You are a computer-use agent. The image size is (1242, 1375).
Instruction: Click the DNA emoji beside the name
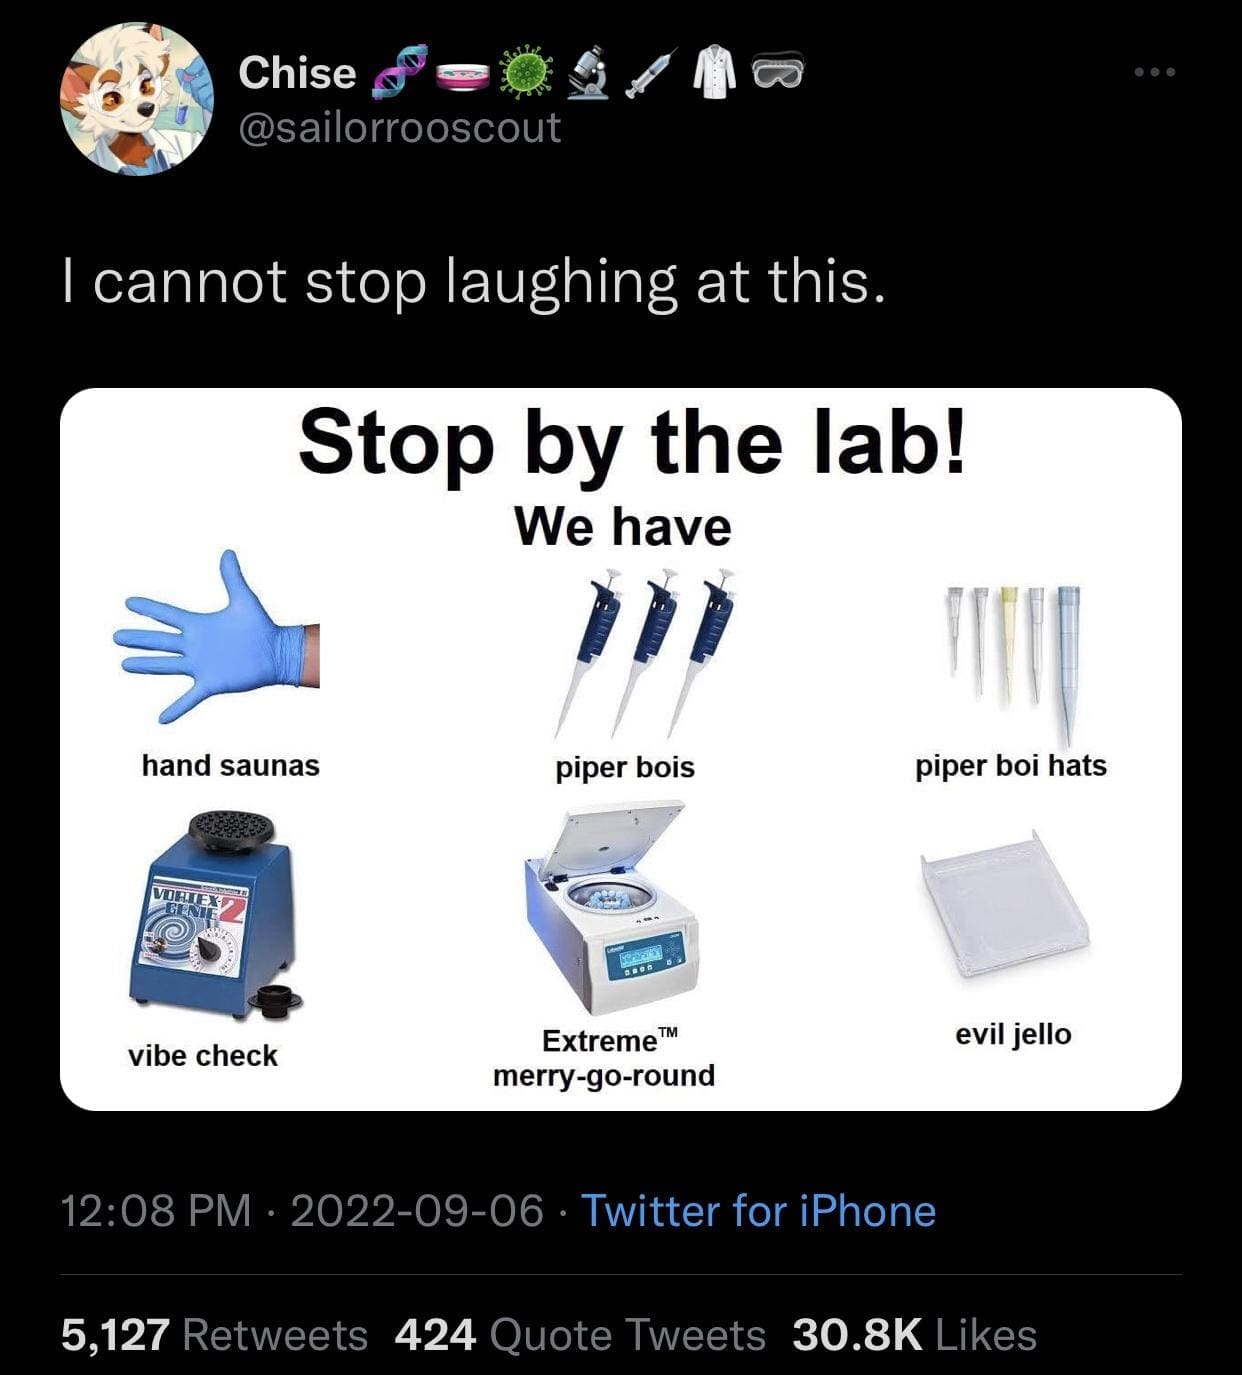pyautogui.click(x=398, y=72)
